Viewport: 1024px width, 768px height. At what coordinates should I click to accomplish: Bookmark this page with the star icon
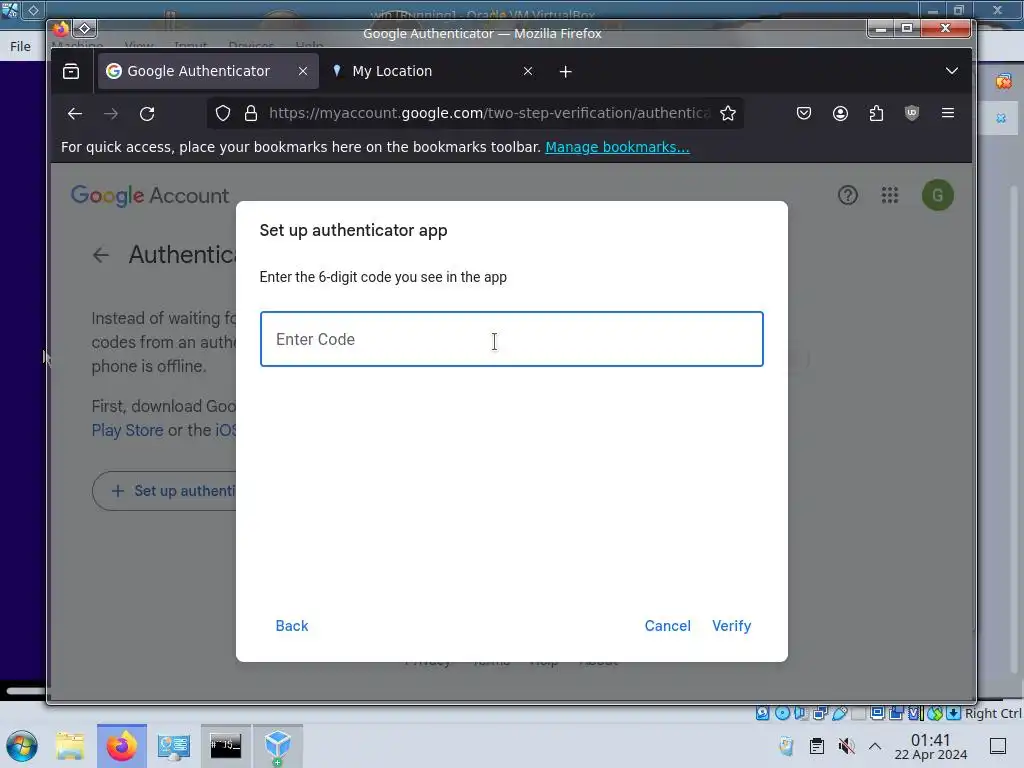coord(728,114)
